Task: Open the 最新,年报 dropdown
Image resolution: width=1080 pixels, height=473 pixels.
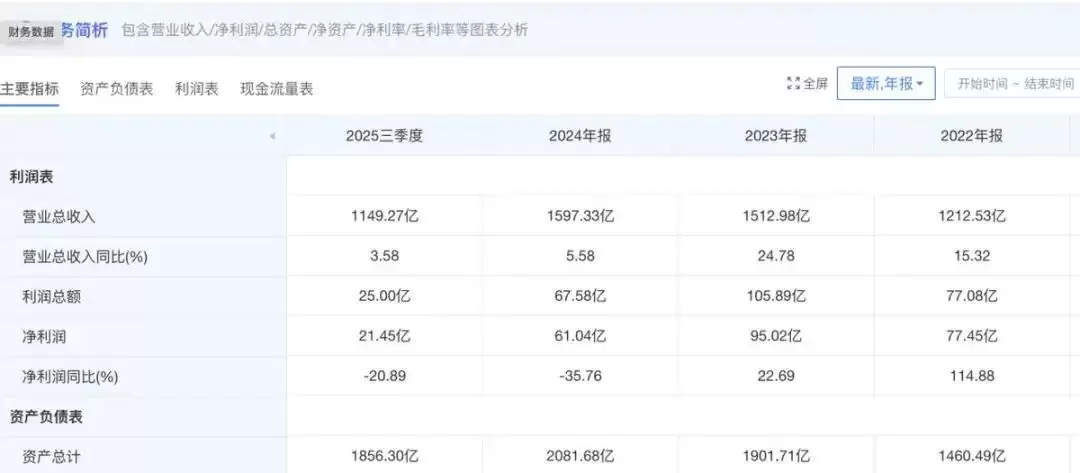Action: point(886,84)
